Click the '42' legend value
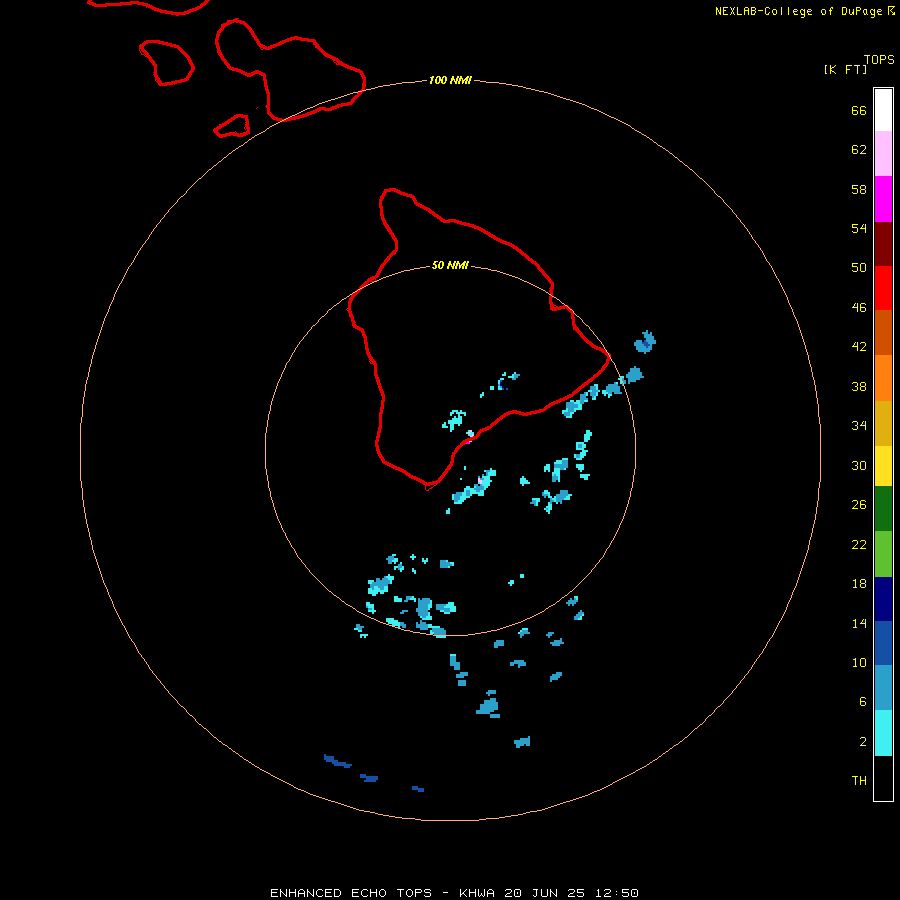 coord(859,346)
